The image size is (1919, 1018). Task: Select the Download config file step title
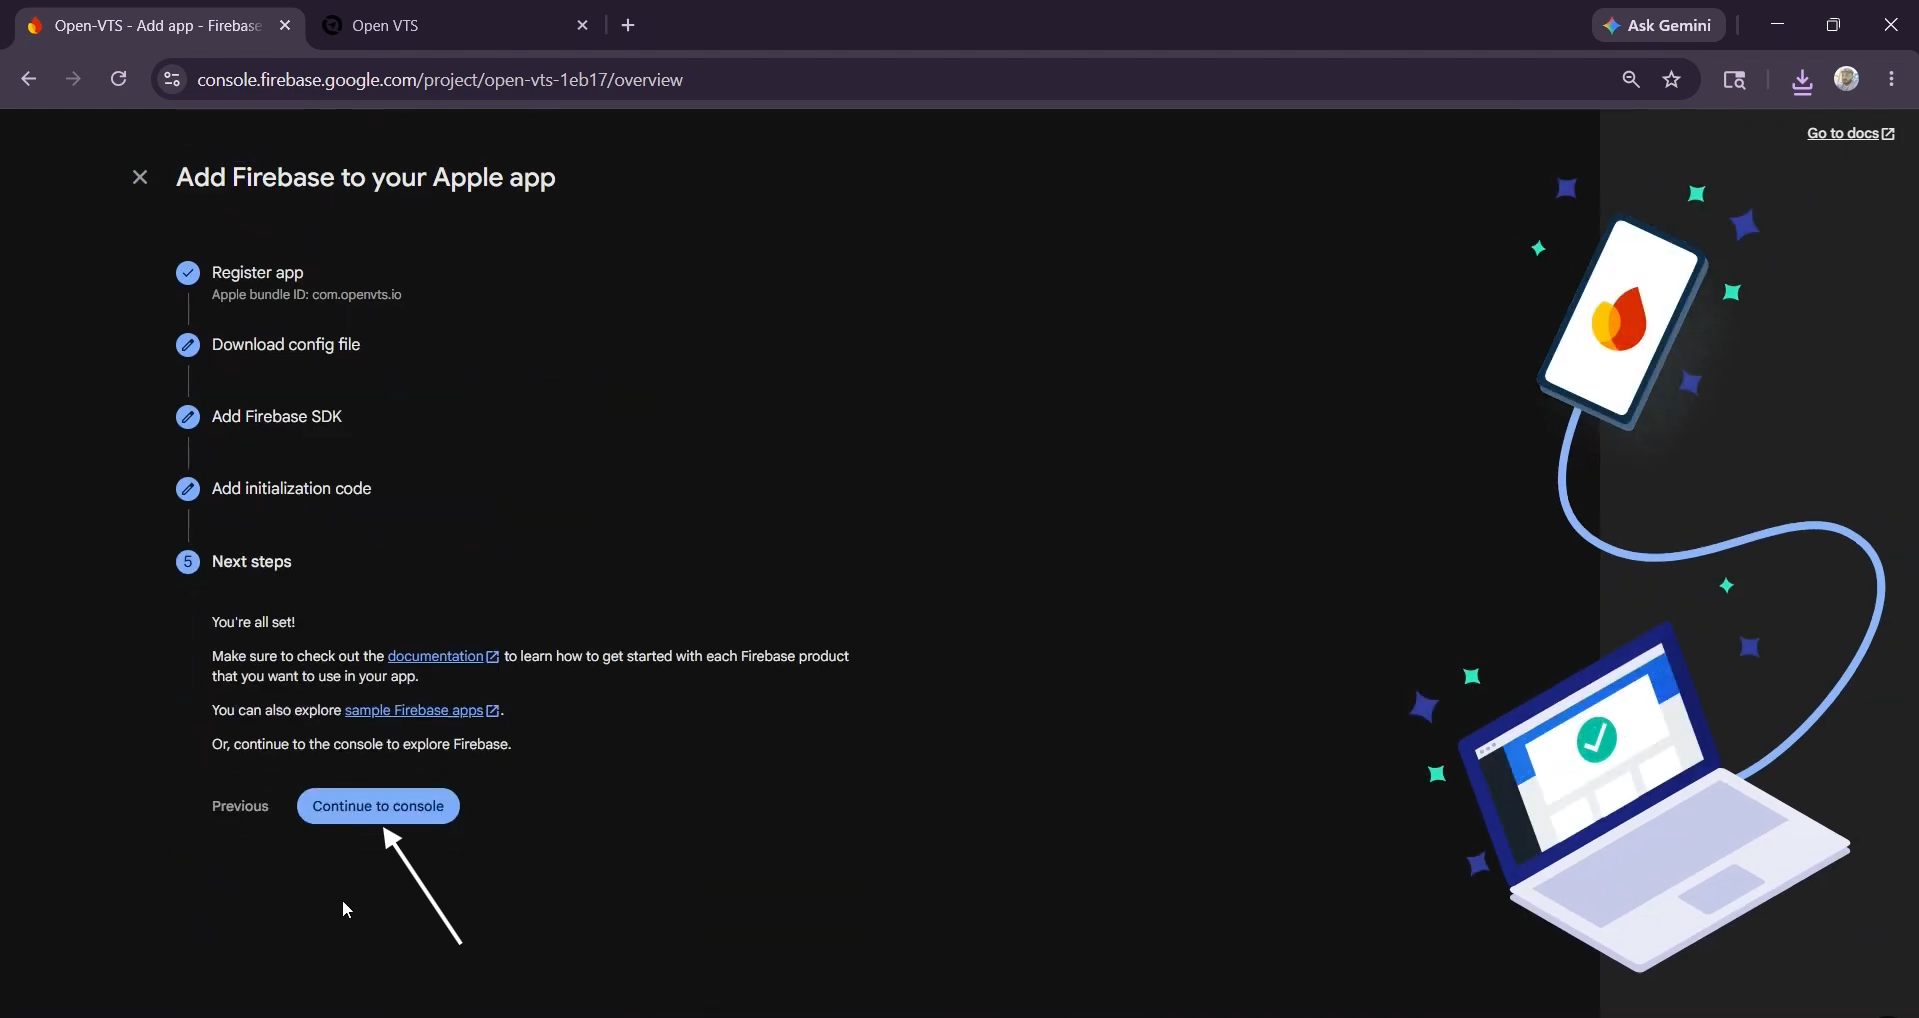click(286, 344)
